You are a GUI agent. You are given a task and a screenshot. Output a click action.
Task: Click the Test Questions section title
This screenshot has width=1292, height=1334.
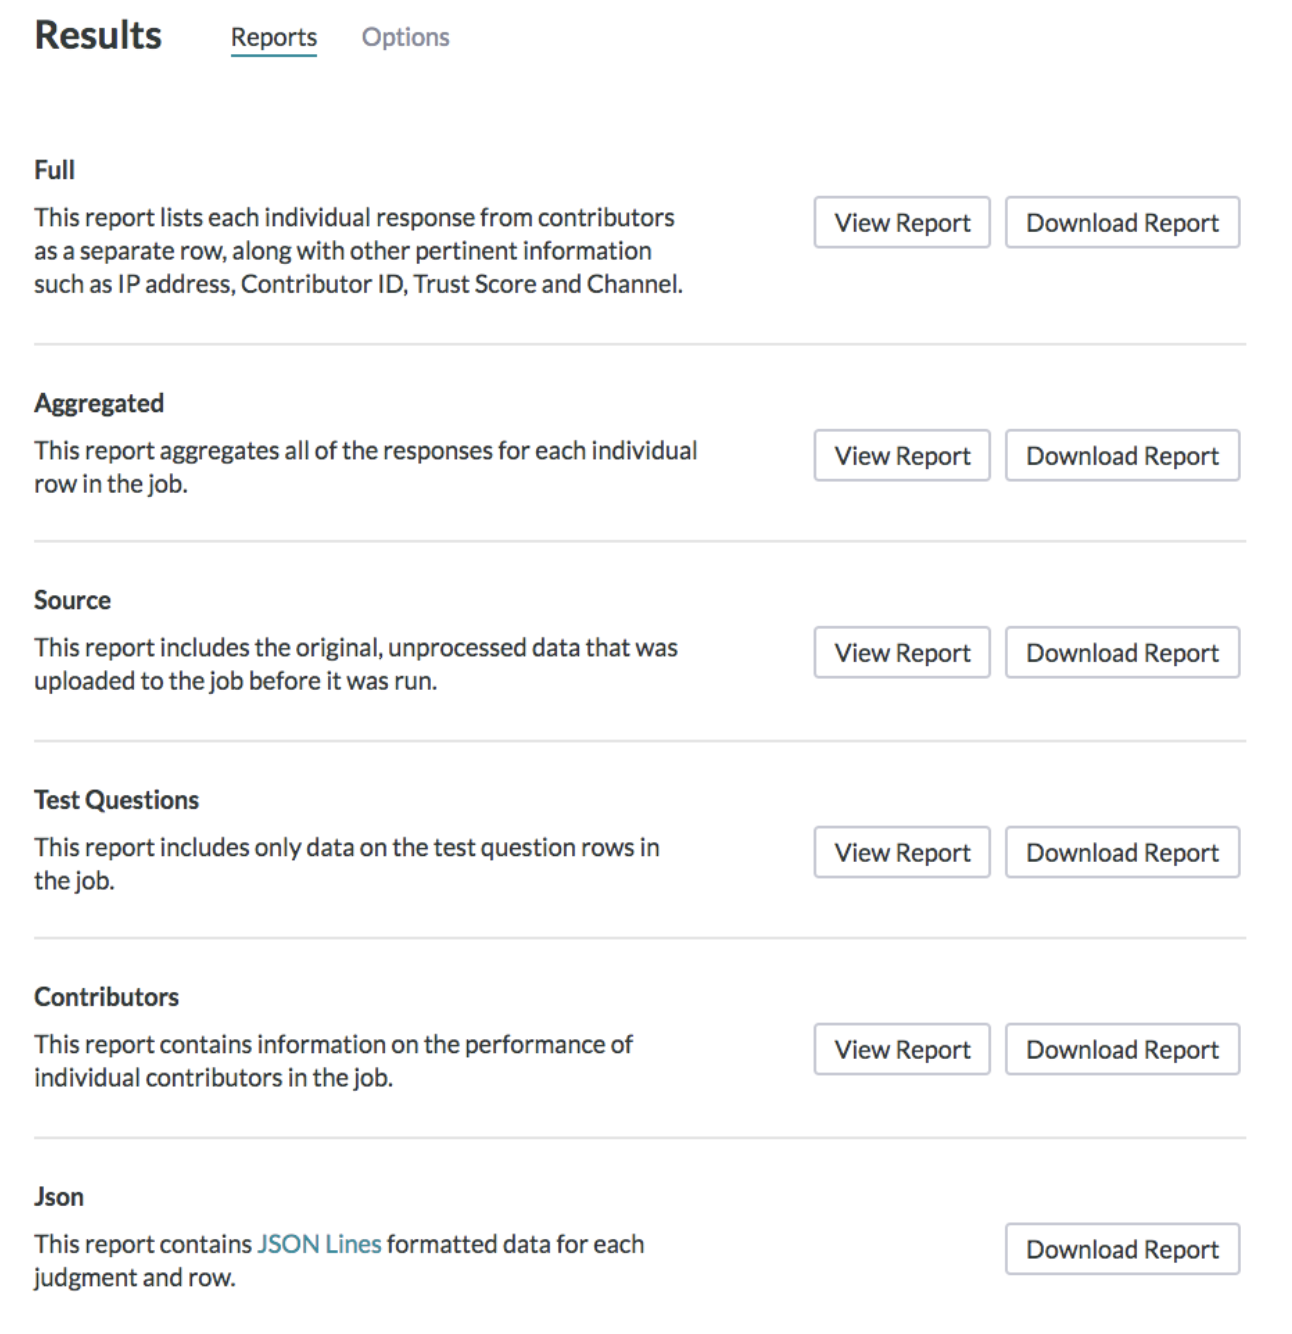[x=116, y=800]
